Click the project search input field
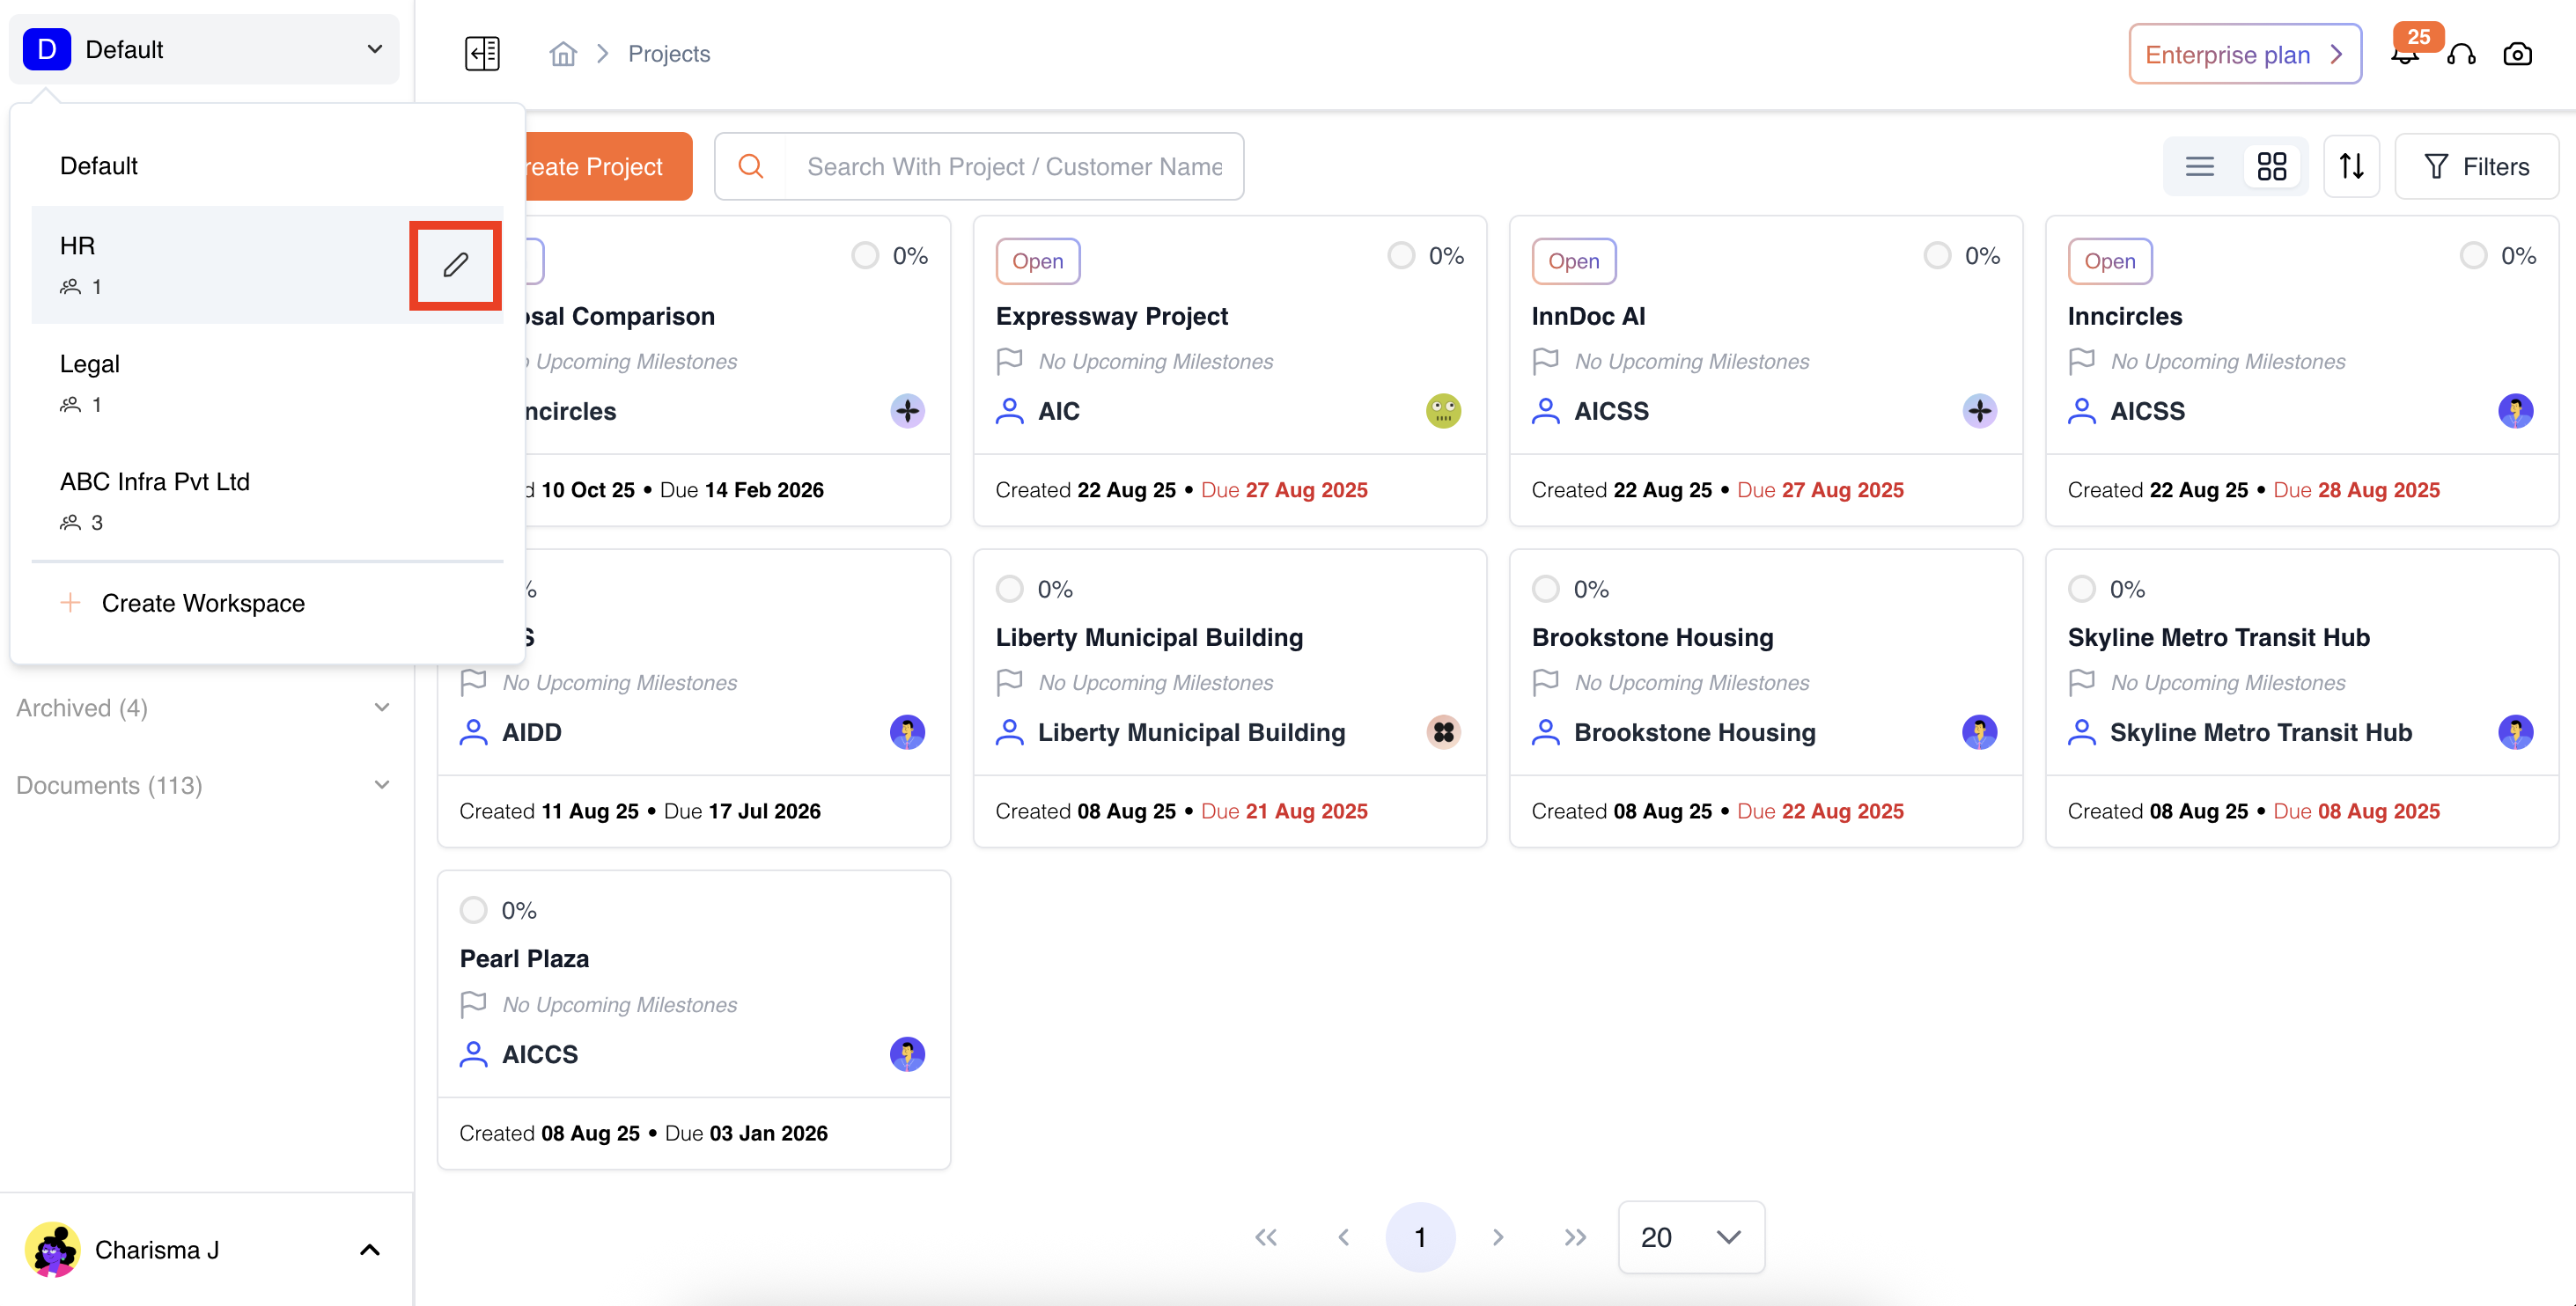Viewport: 2576px width, 1306px height. [x=1014, y=166]
